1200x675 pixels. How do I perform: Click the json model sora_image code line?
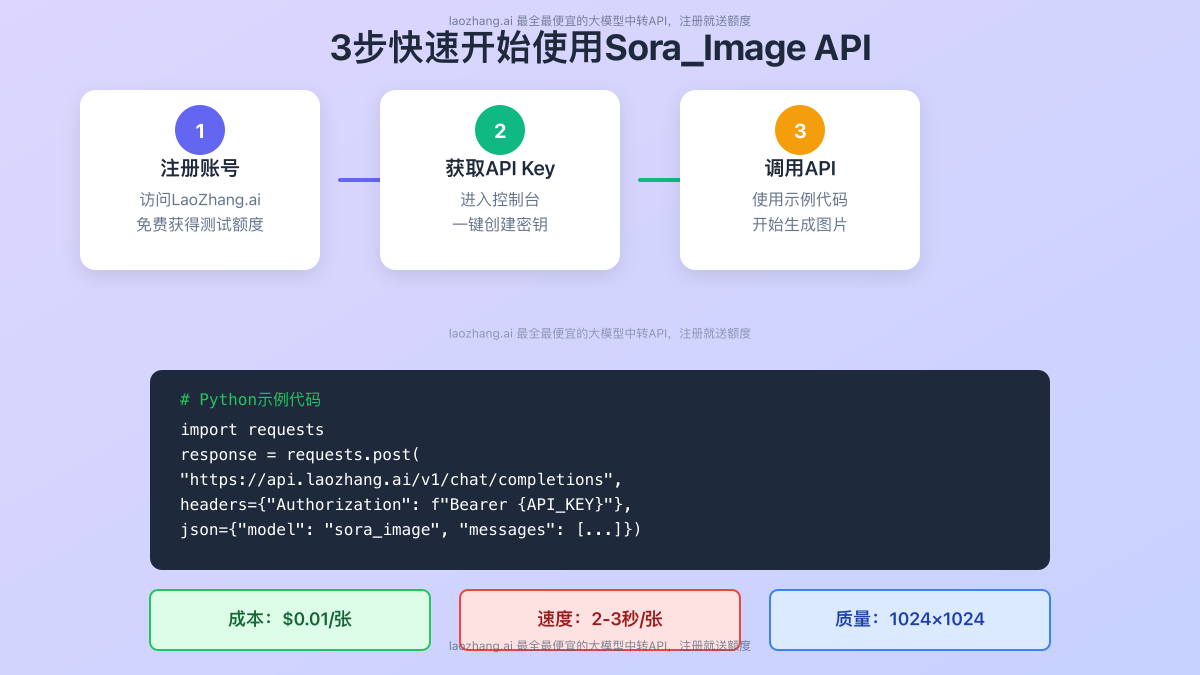[x=410, y=530]
